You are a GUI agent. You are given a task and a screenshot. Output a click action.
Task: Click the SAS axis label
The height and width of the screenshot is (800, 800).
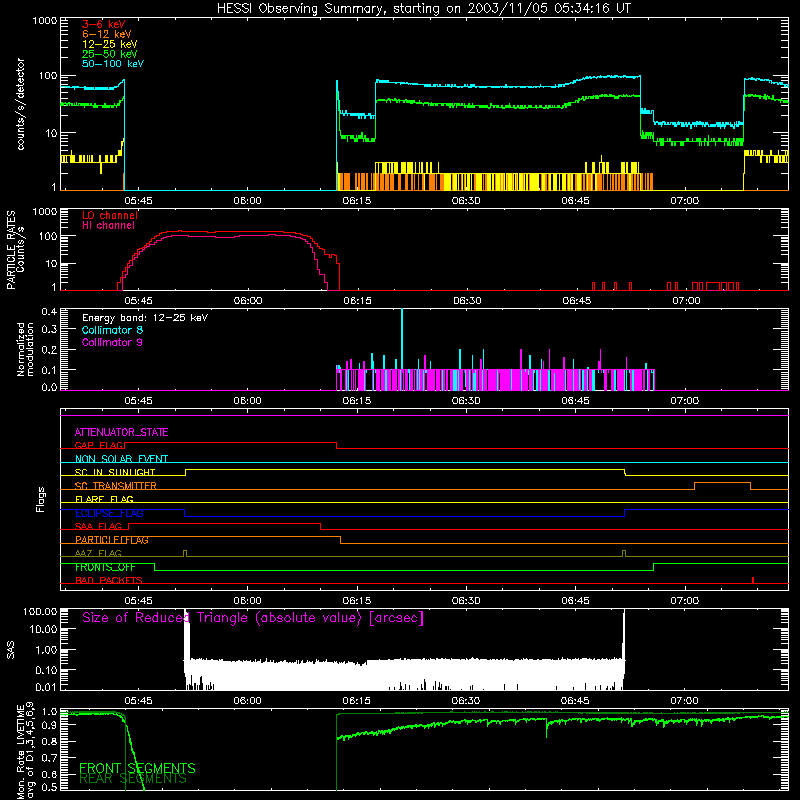coord(10,650)
